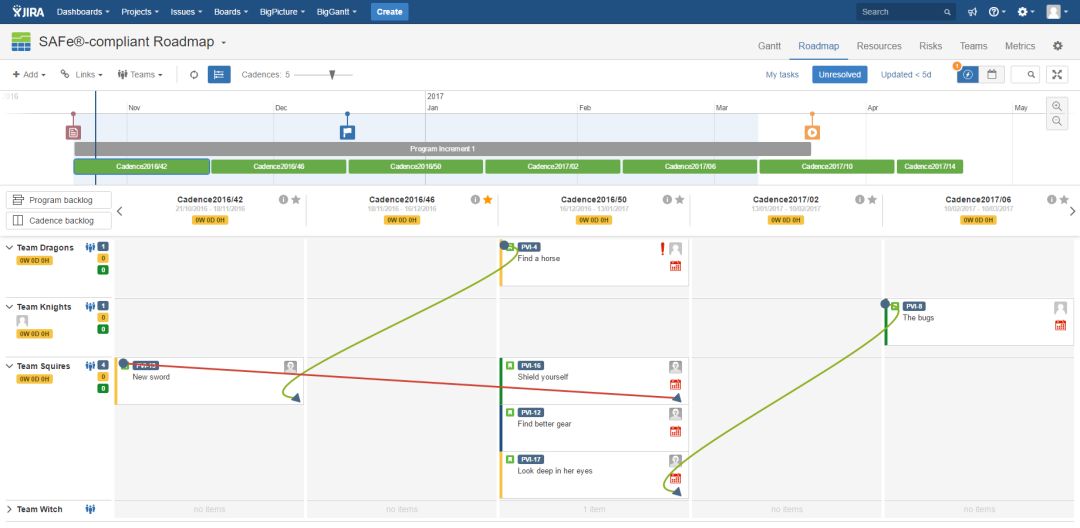The width and height of the screenshot is (1080, 528).
Task: Open the Add dropdown
Action: tap(30, 74)
